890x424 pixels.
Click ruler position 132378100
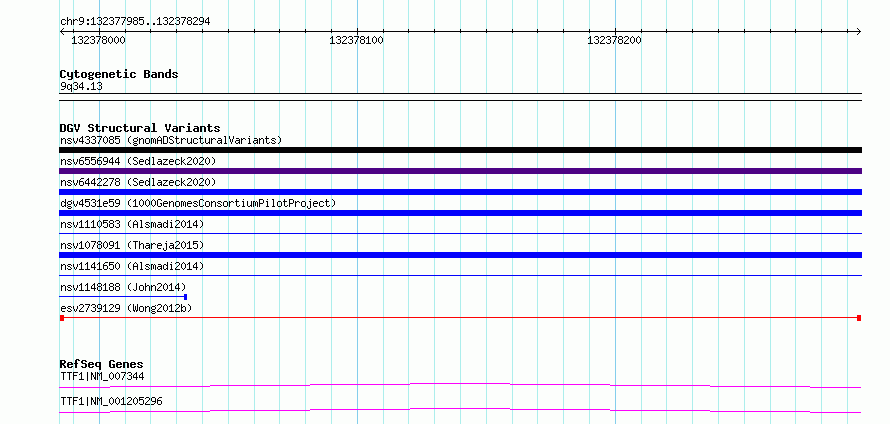tap(356, 40)
